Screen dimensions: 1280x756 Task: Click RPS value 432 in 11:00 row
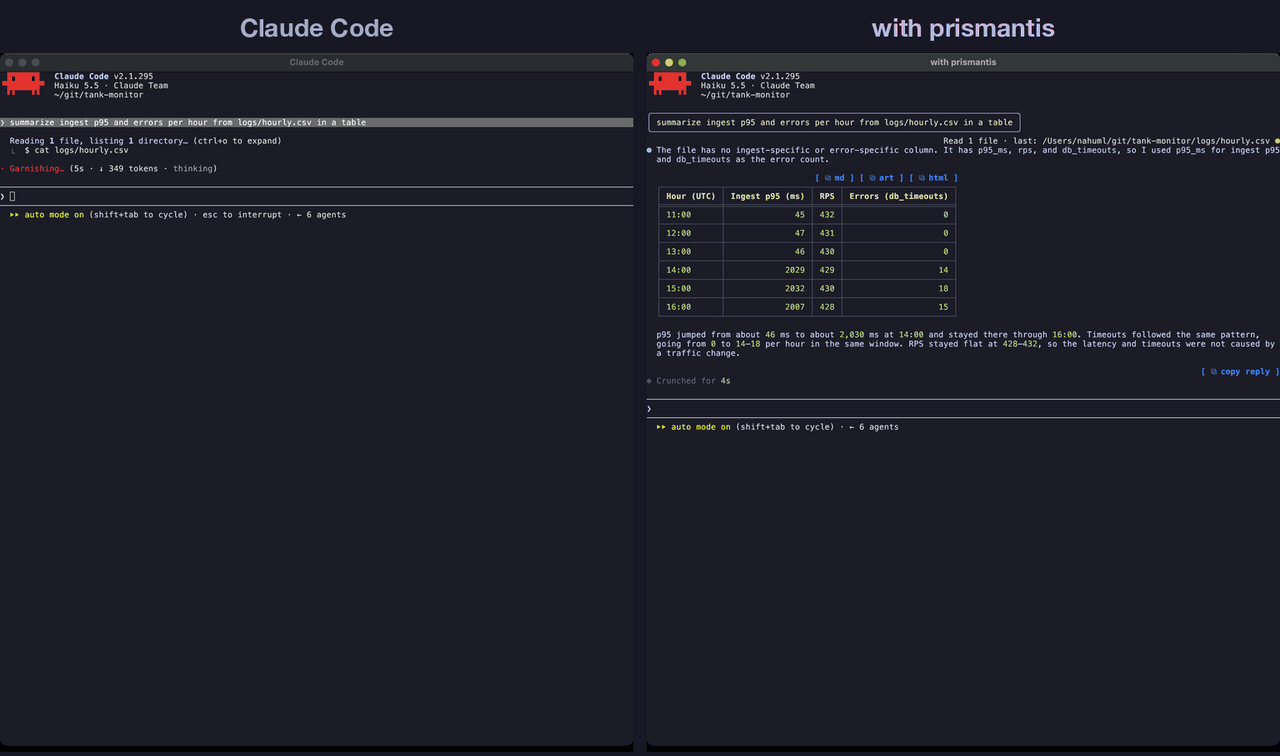[x=827, y=215]
